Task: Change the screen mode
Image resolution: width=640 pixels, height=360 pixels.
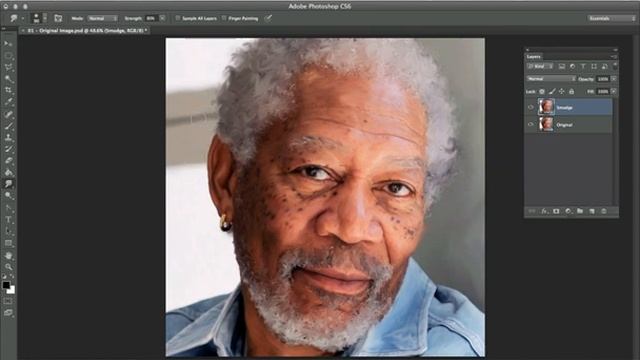Action: pyautogui.click(x=8, y=313)
